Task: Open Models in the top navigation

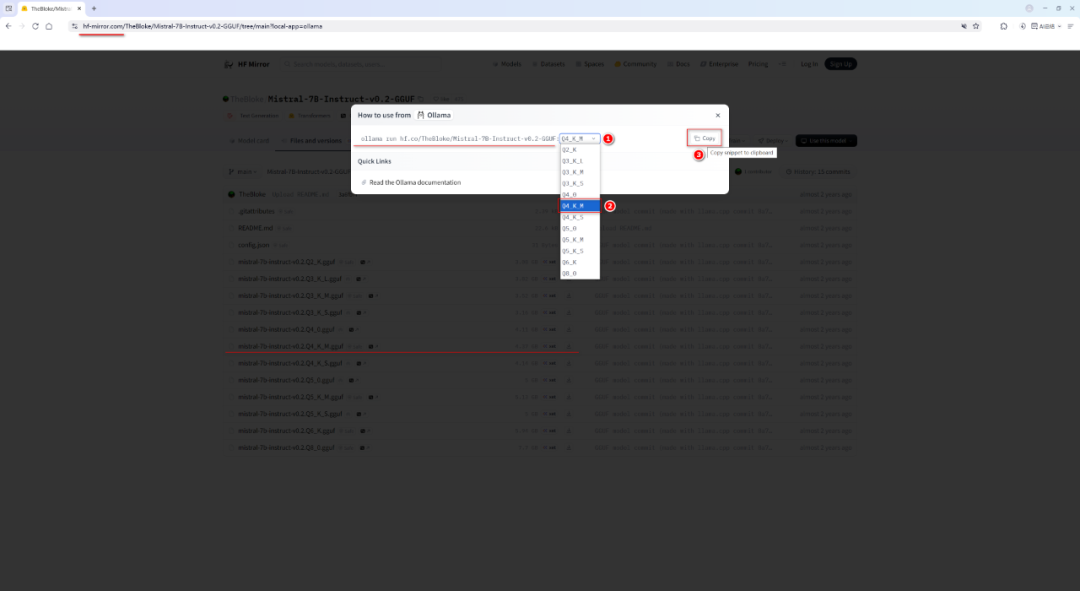Action: [x=507, y=64]
